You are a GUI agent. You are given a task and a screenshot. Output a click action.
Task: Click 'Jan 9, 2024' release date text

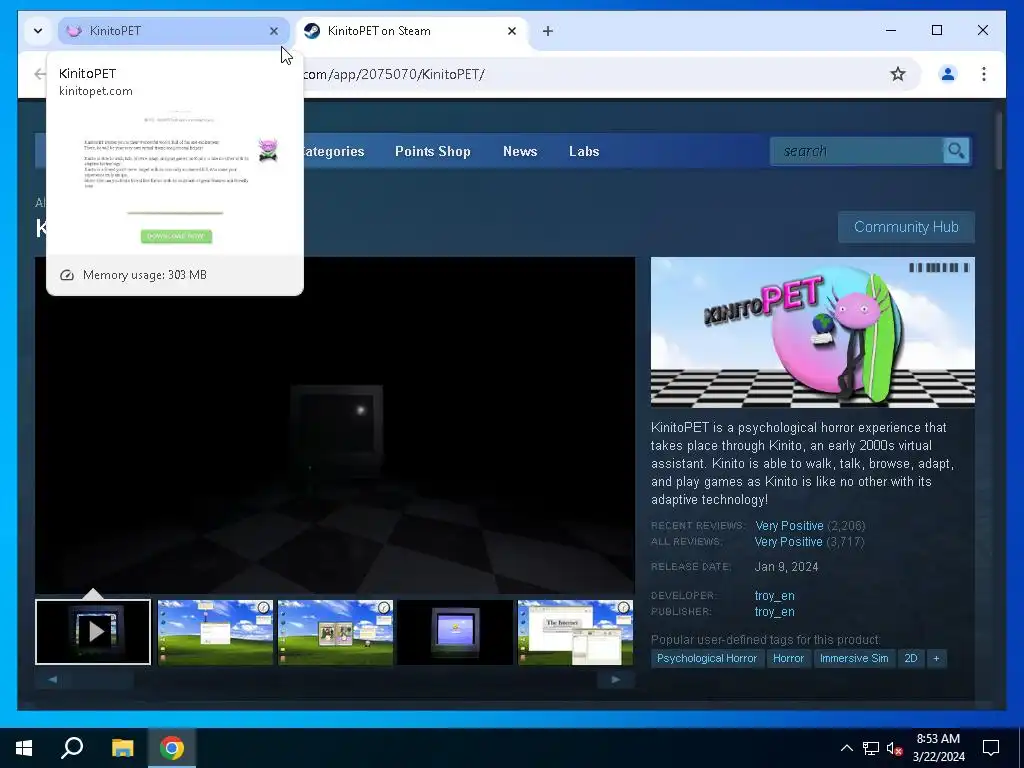(x=786, y=567)
